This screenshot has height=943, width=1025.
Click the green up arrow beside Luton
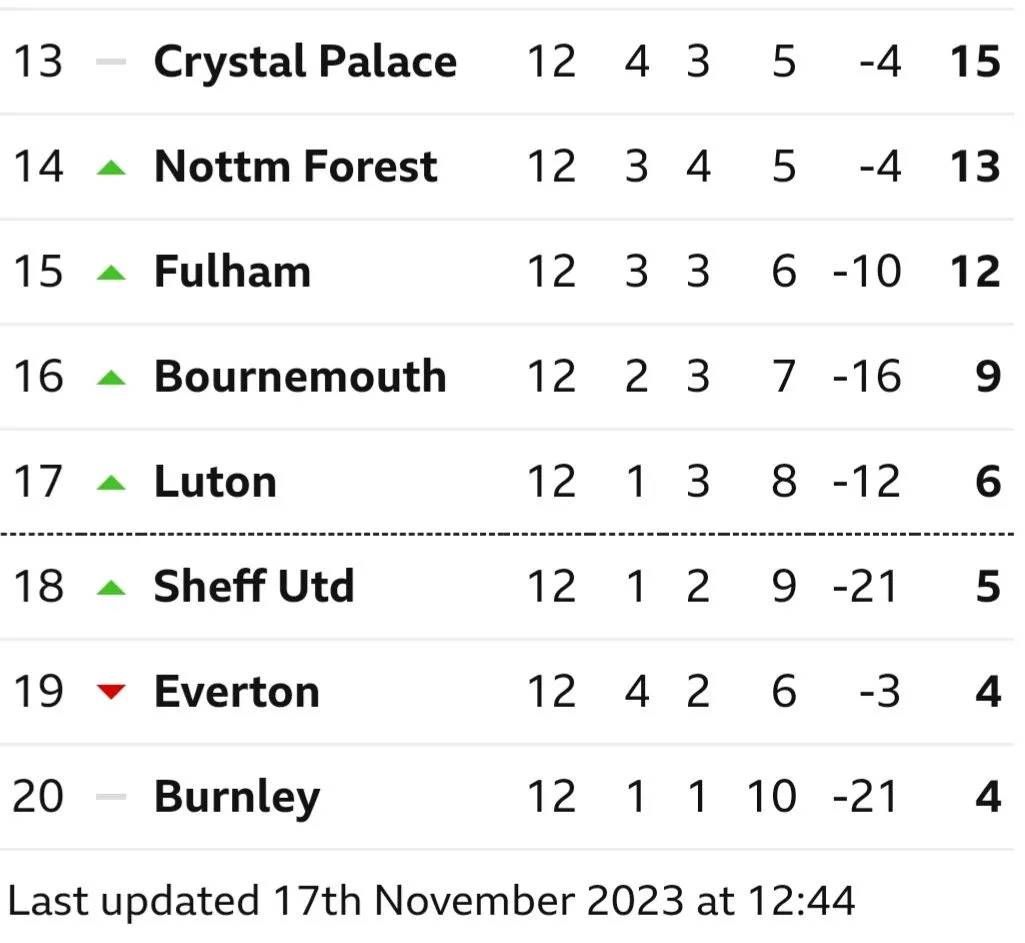[111, 483]
